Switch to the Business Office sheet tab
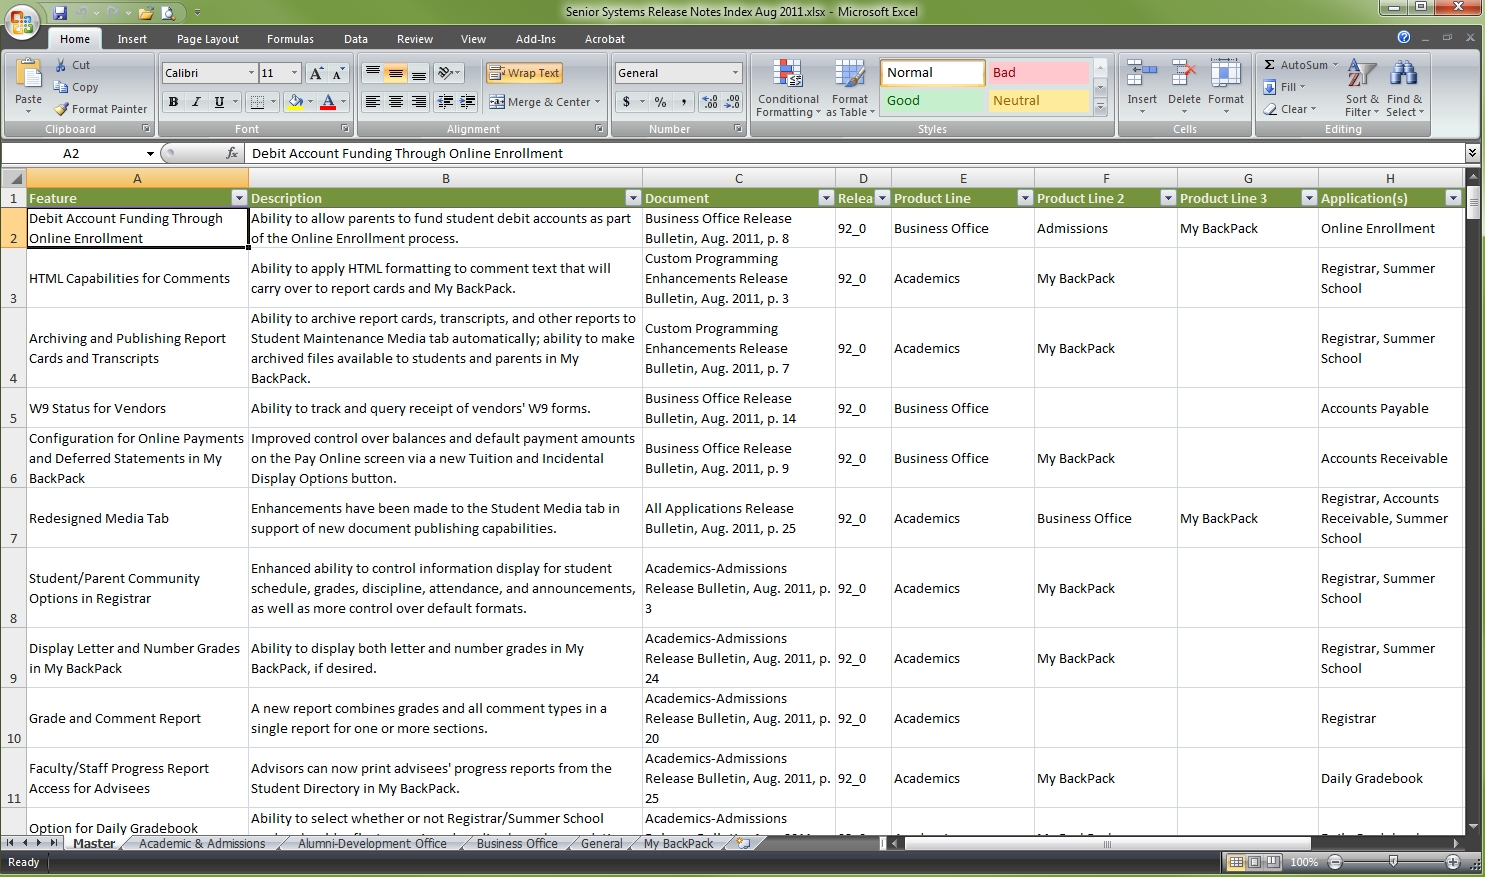This screenshot has width=1485, height=877. [517, 844]
